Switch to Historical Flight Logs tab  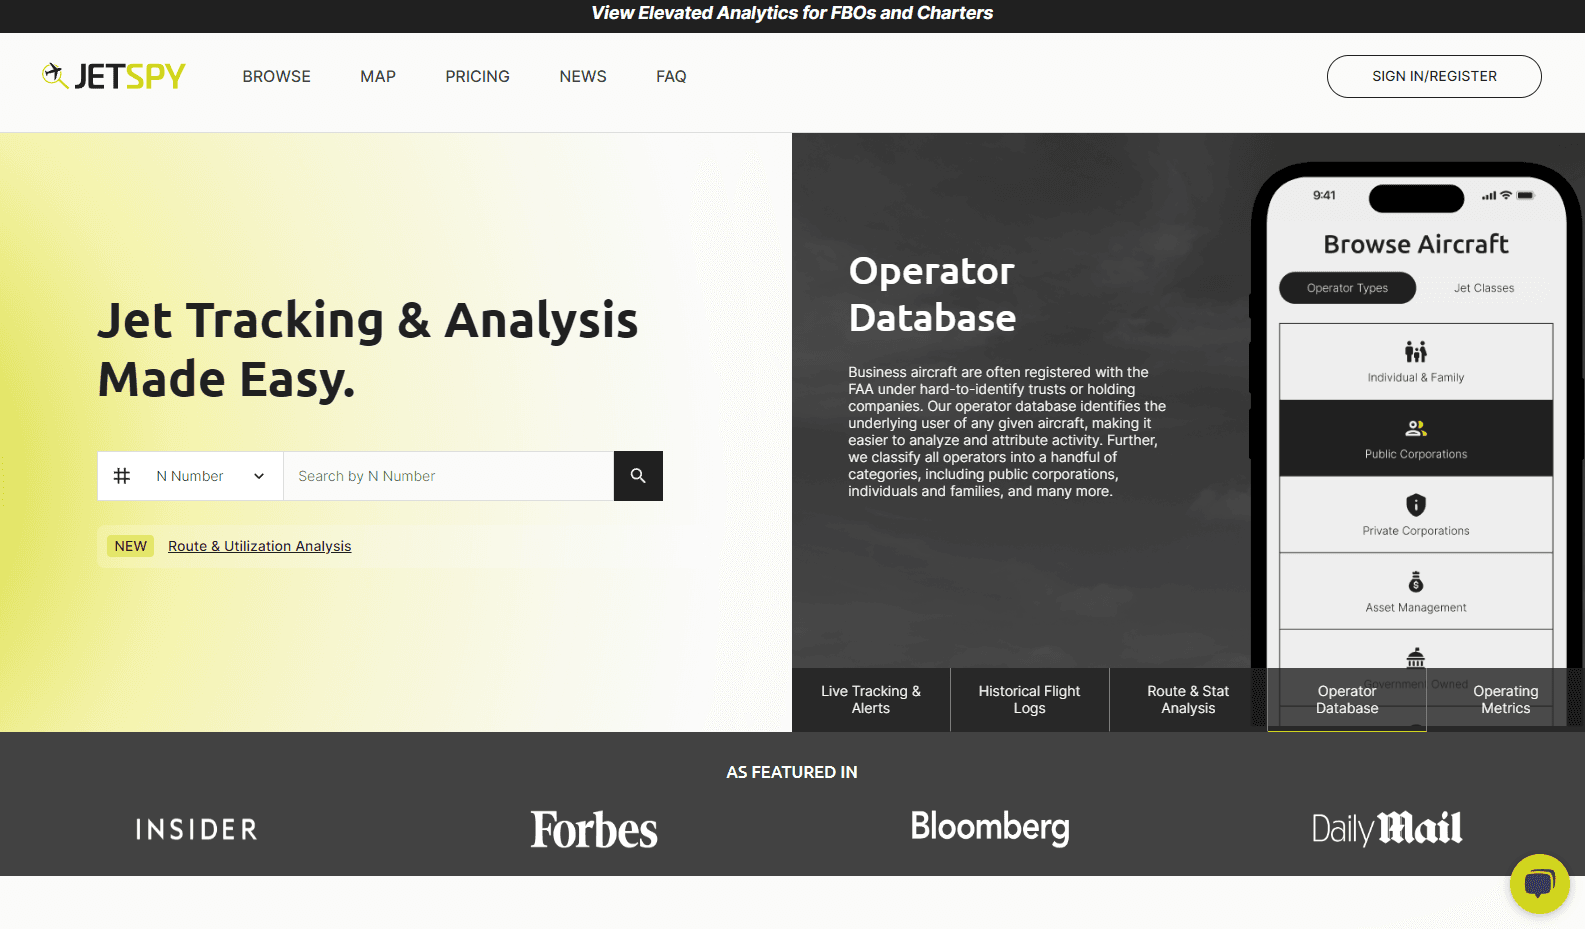1029,699
